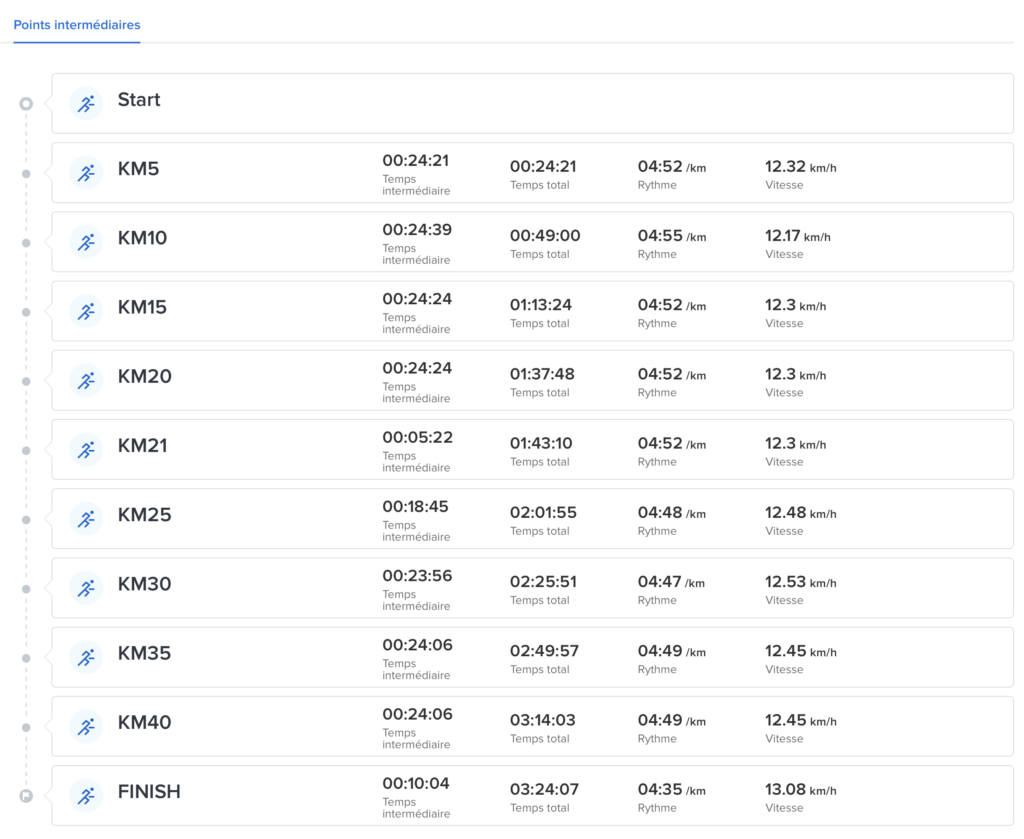The height and width of the screenshot is (839, 1024).
Task: Select the timeline dot beside KM30
Action: 26,589
